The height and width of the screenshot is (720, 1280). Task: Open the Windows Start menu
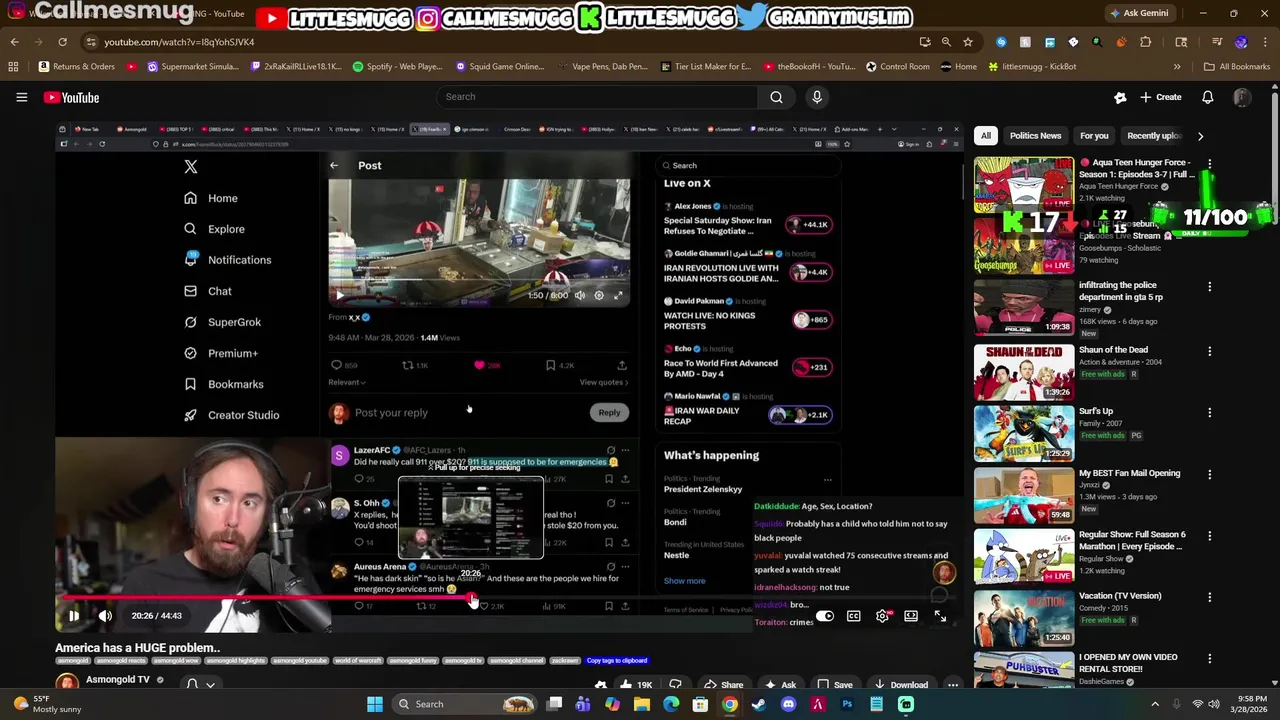[x=374, y=704]
